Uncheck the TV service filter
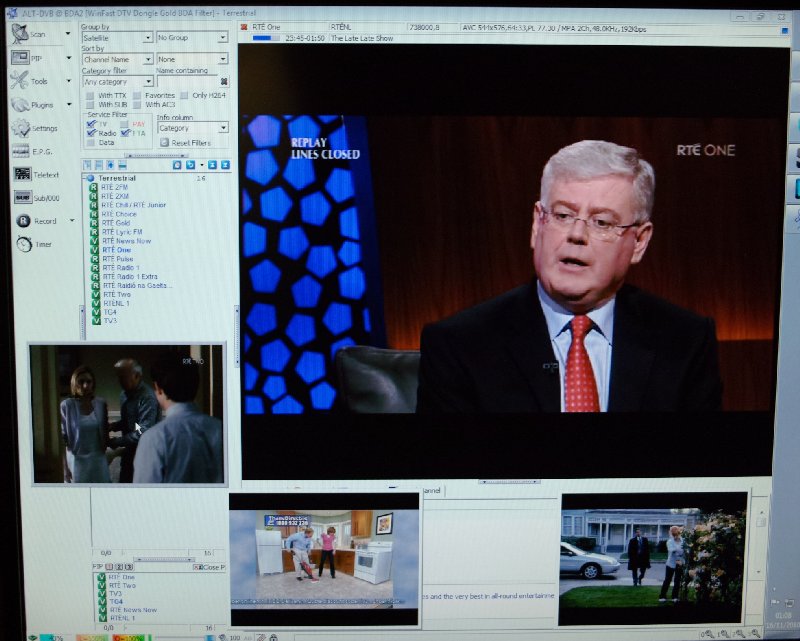Screen dimensions: 800x641 pyautogui.click(x=91, y=124)
